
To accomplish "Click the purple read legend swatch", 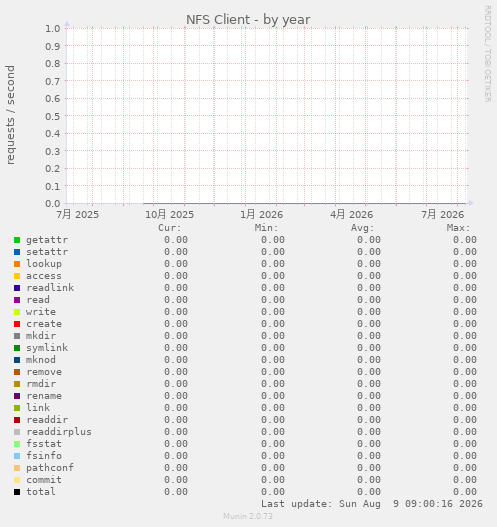I will click(x=17, y=300).
